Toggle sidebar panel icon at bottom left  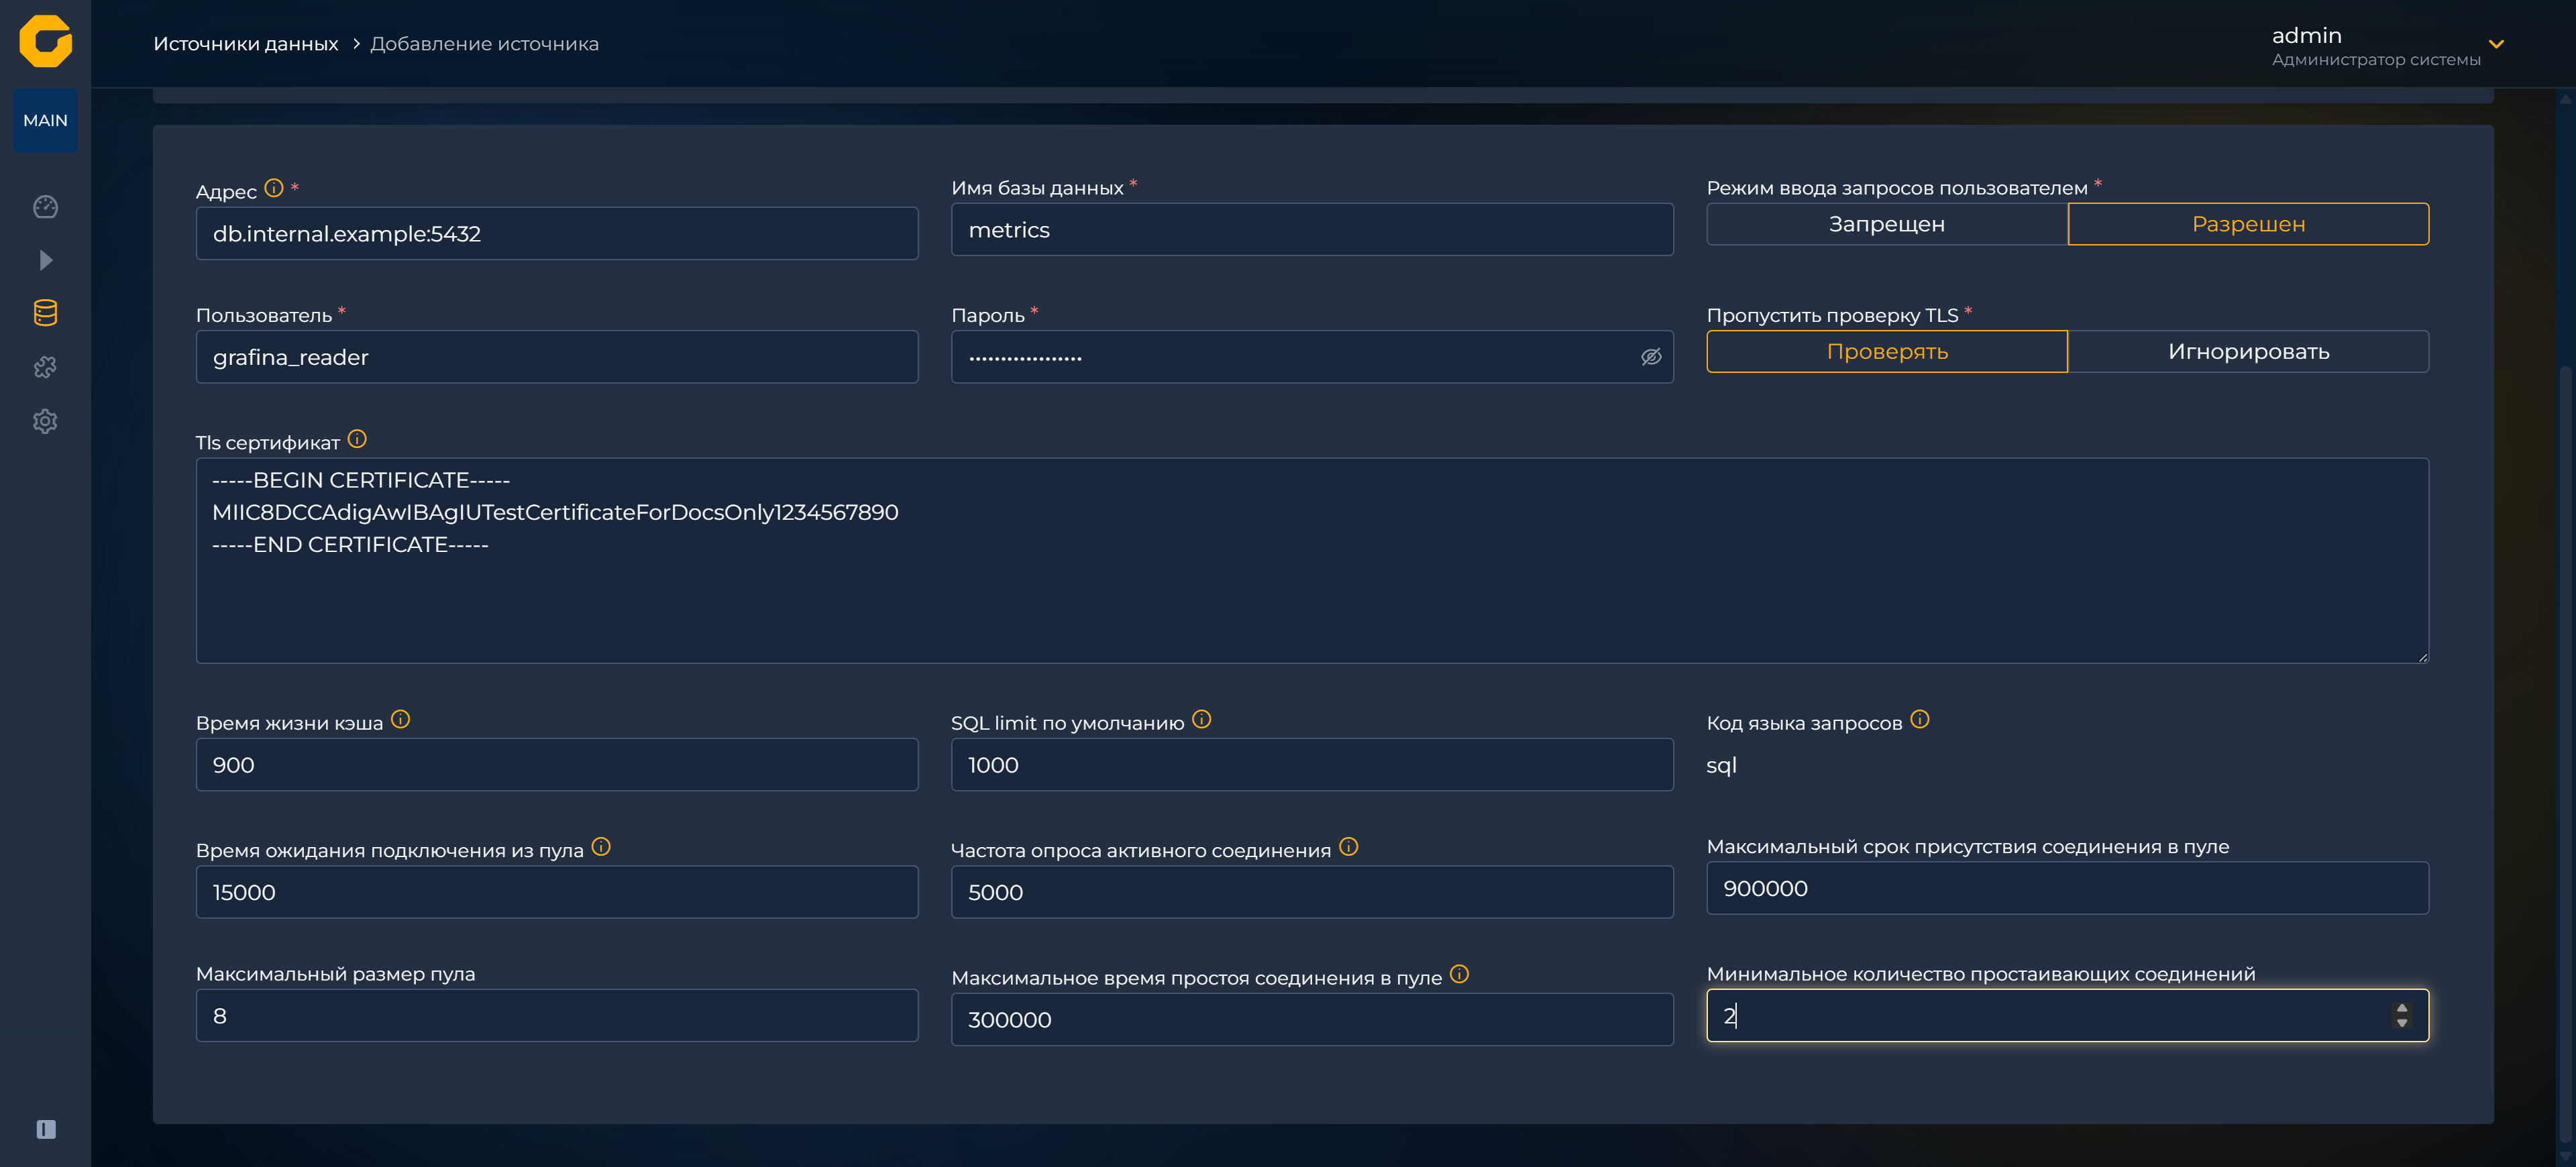click(46, 1129)
